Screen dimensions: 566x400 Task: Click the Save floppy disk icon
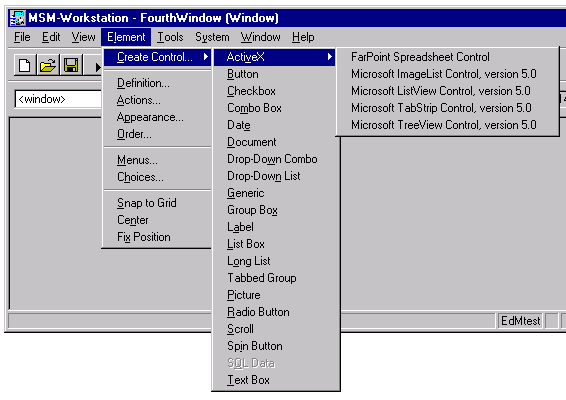click(71, 65)
